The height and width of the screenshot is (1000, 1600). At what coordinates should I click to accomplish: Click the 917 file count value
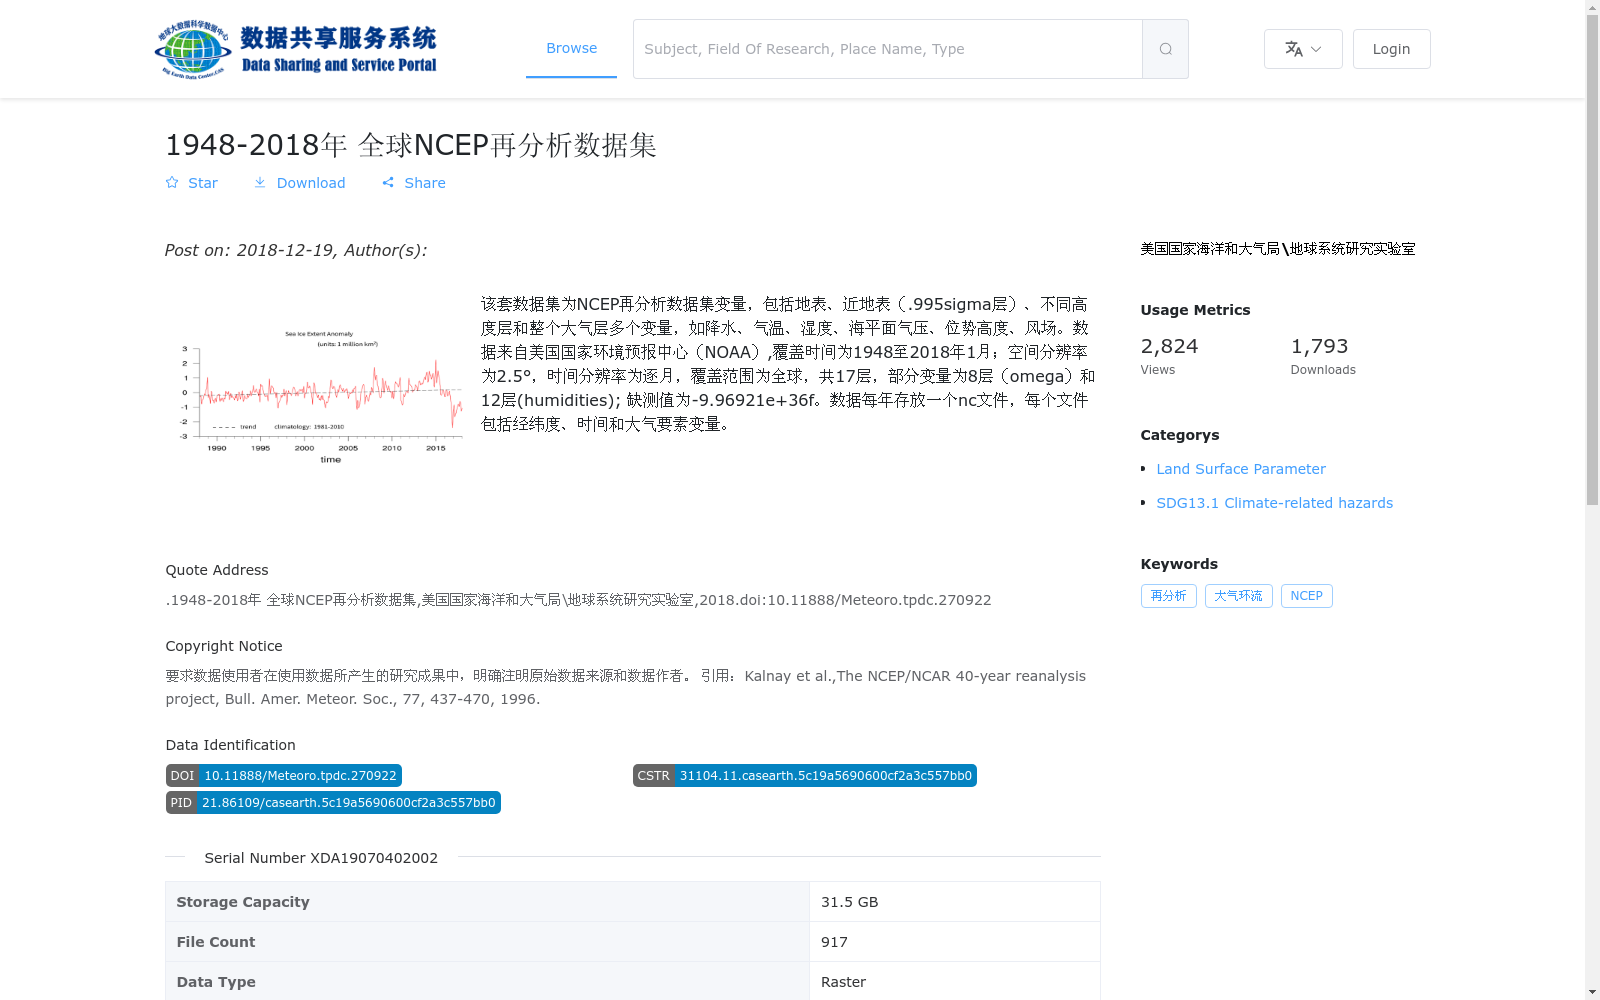coord(834,942)
